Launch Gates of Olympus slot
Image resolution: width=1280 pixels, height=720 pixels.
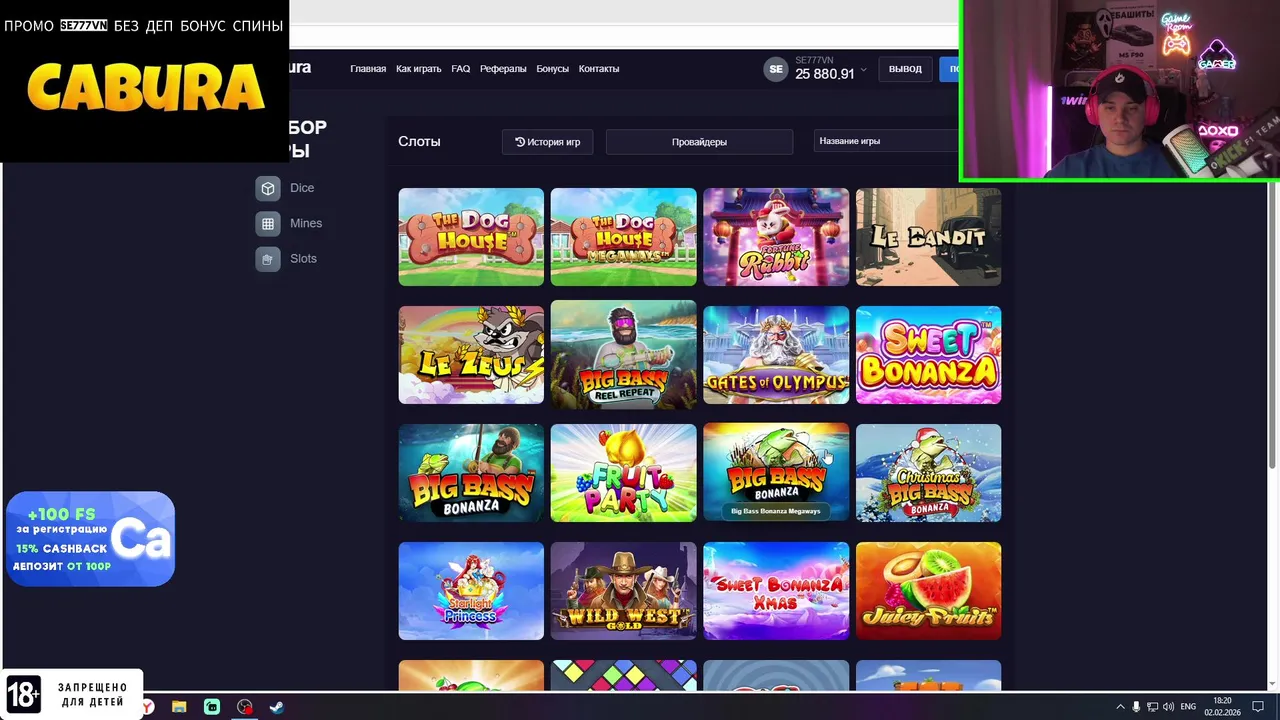[776, 355]
